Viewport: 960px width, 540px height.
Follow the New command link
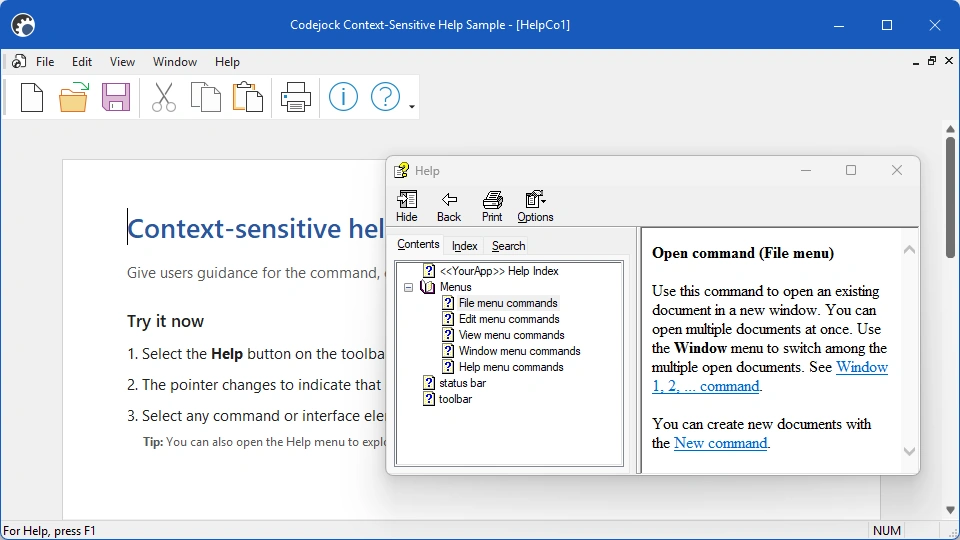pyautogui.click(x=720, y=443)
